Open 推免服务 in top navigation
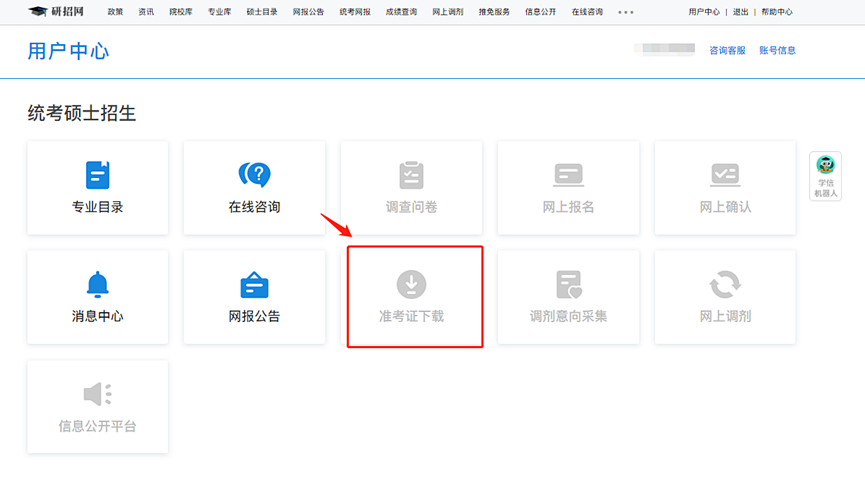Viewport: 865px width, 485px height. coord(494,12)
